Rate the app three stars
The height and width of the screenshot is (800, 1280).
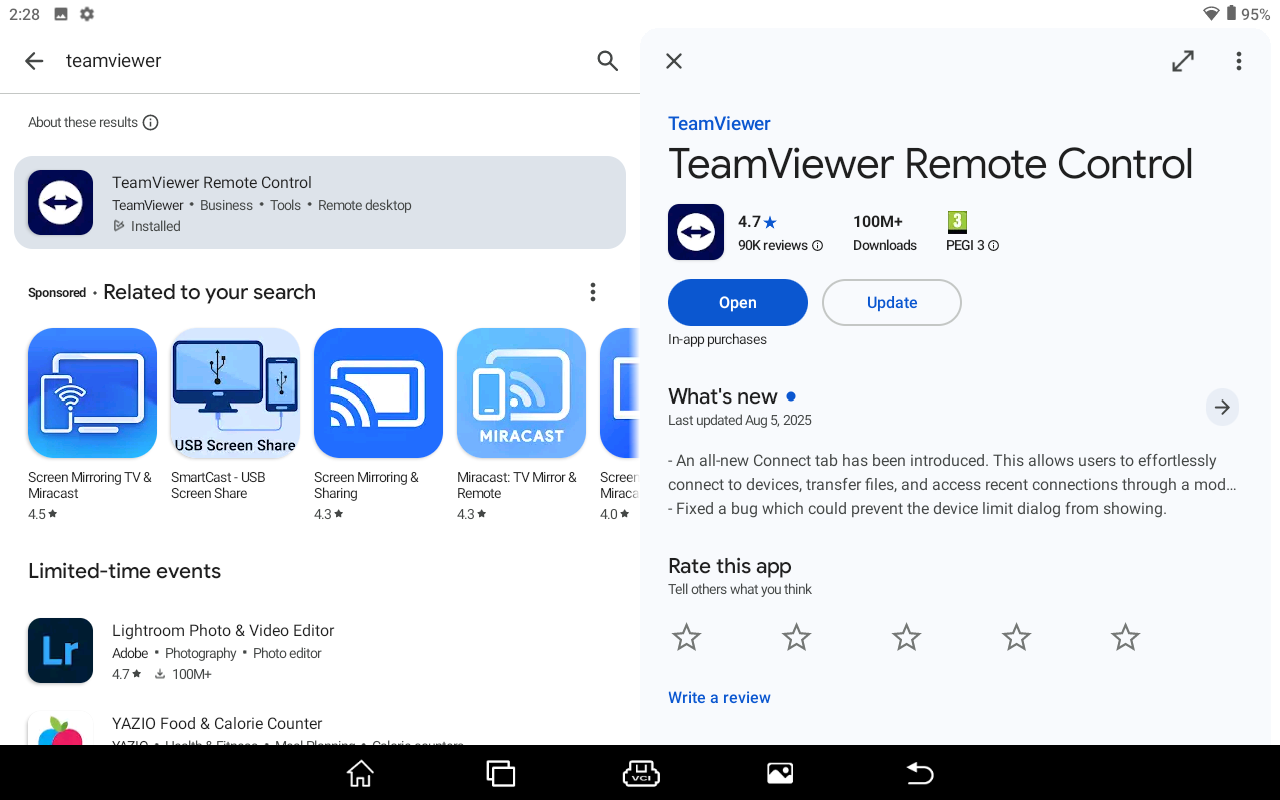pos(906,637)
